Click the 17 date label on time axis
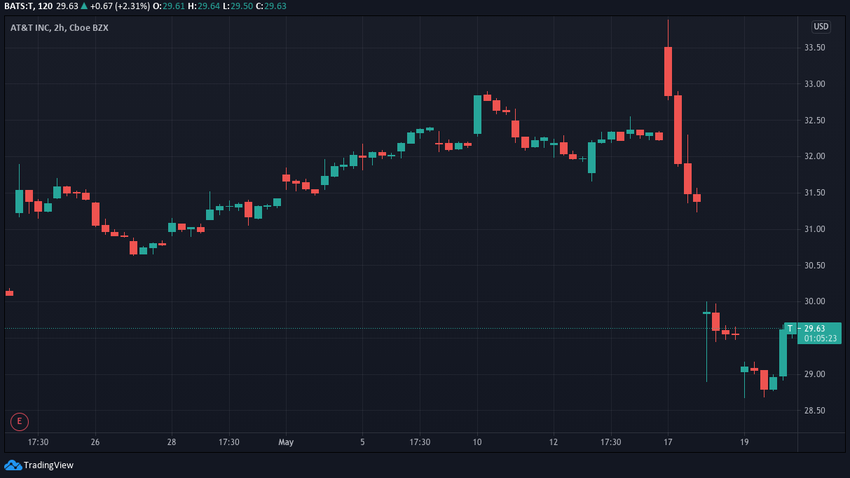 point(668,442)
